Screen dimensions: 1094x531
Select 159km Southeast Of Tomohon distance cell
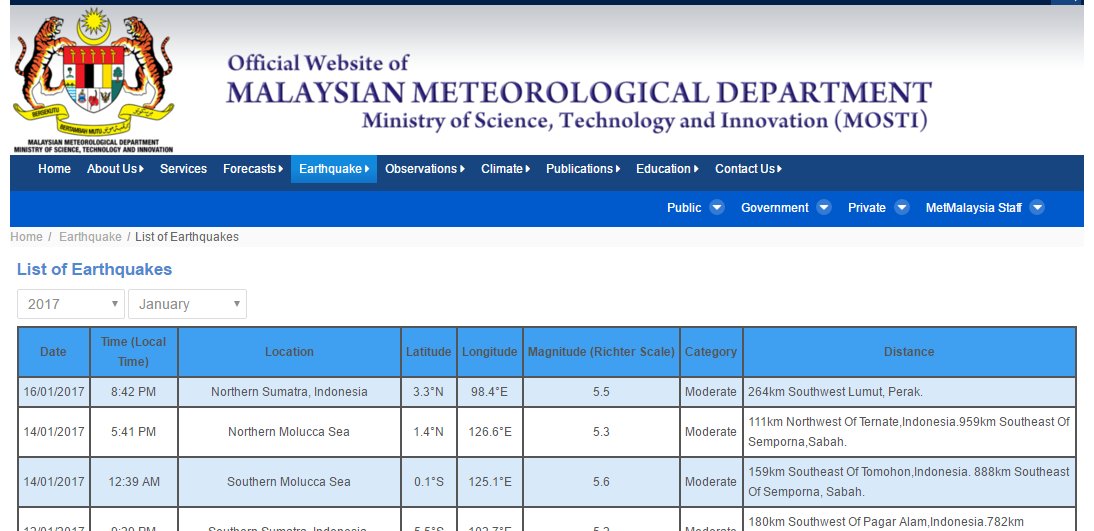909,482
